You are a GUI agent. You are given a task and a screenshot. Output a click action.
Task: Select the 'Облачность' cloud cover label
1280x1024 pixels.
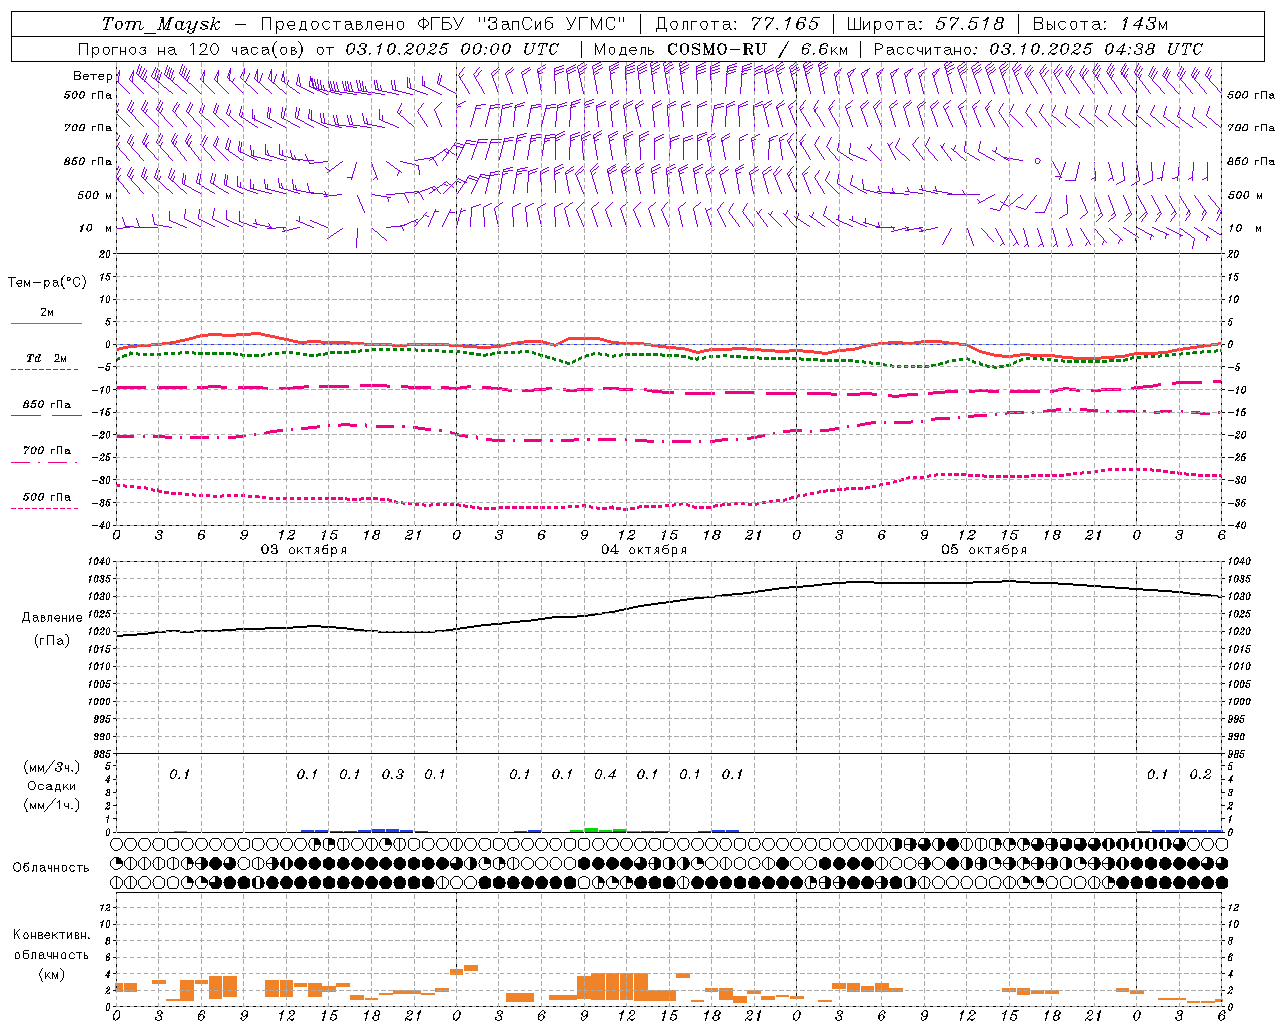(x=51, y=868)
